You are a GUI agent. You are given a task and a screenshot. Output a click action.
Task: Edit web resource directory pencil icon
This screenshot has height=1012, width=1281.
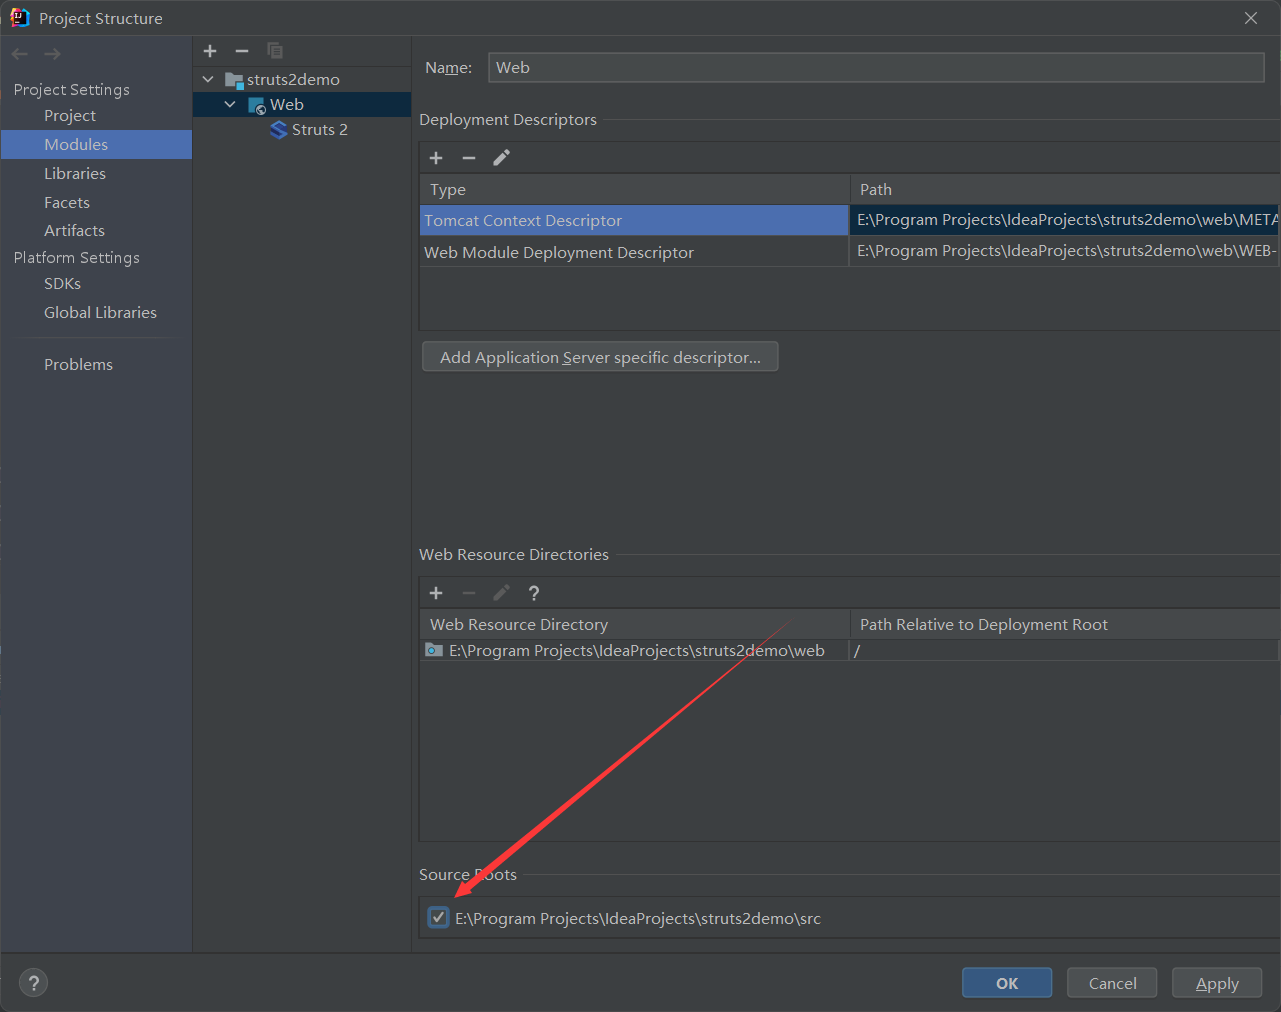coord(502,593)
